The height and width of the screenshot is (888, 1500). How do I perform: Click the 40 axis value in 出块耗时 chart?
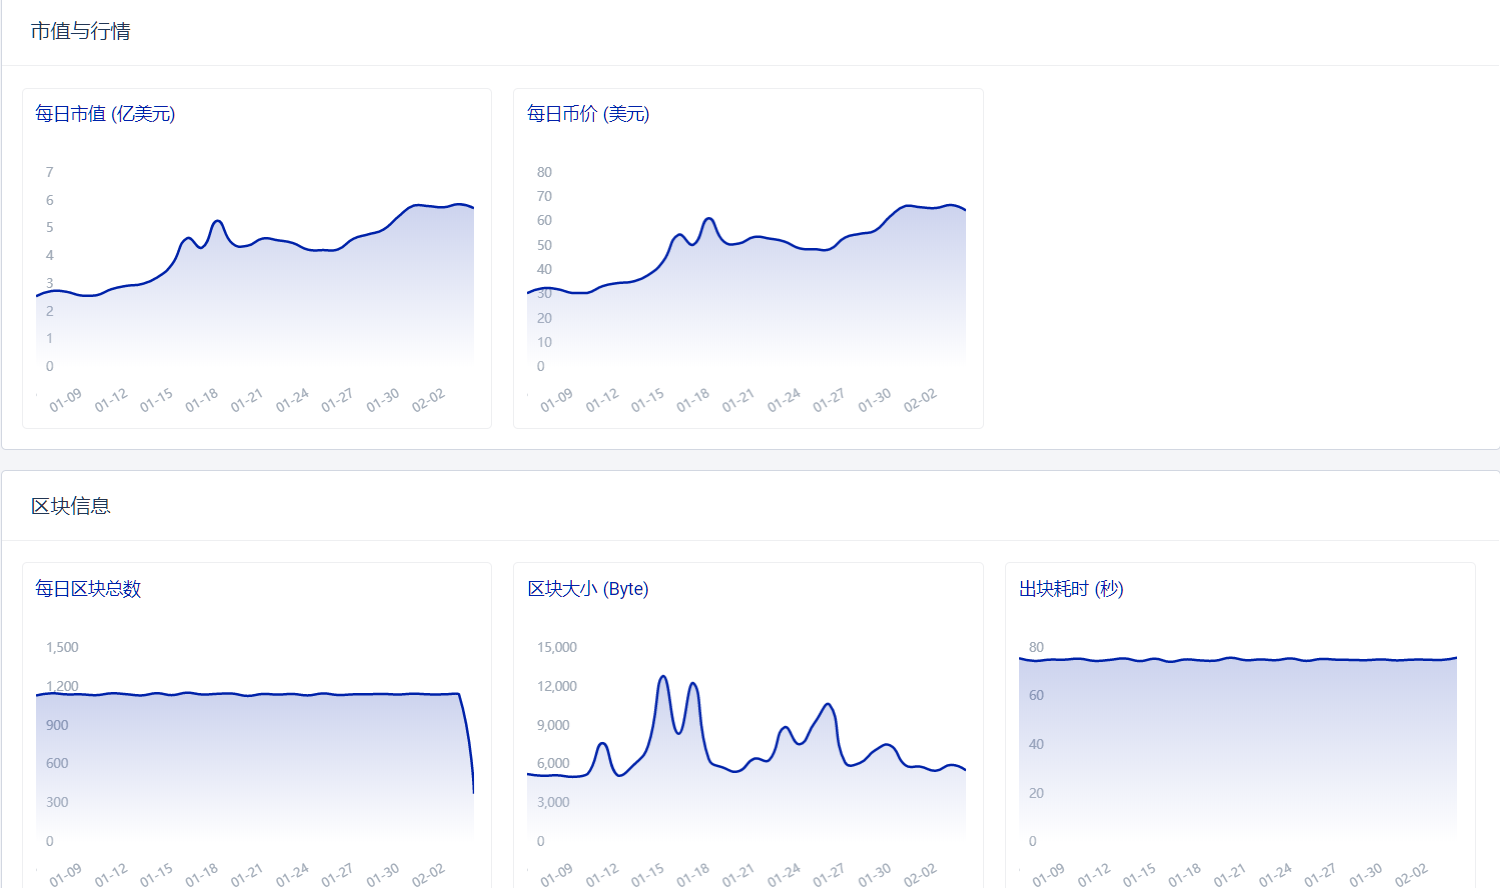coord(1036,744)
